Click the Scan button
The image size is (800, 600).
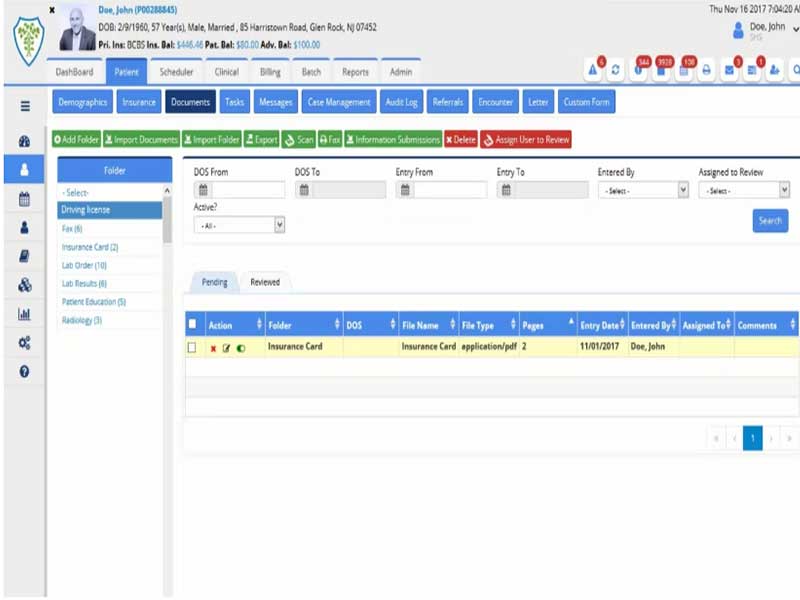click(x=298, y=139)
